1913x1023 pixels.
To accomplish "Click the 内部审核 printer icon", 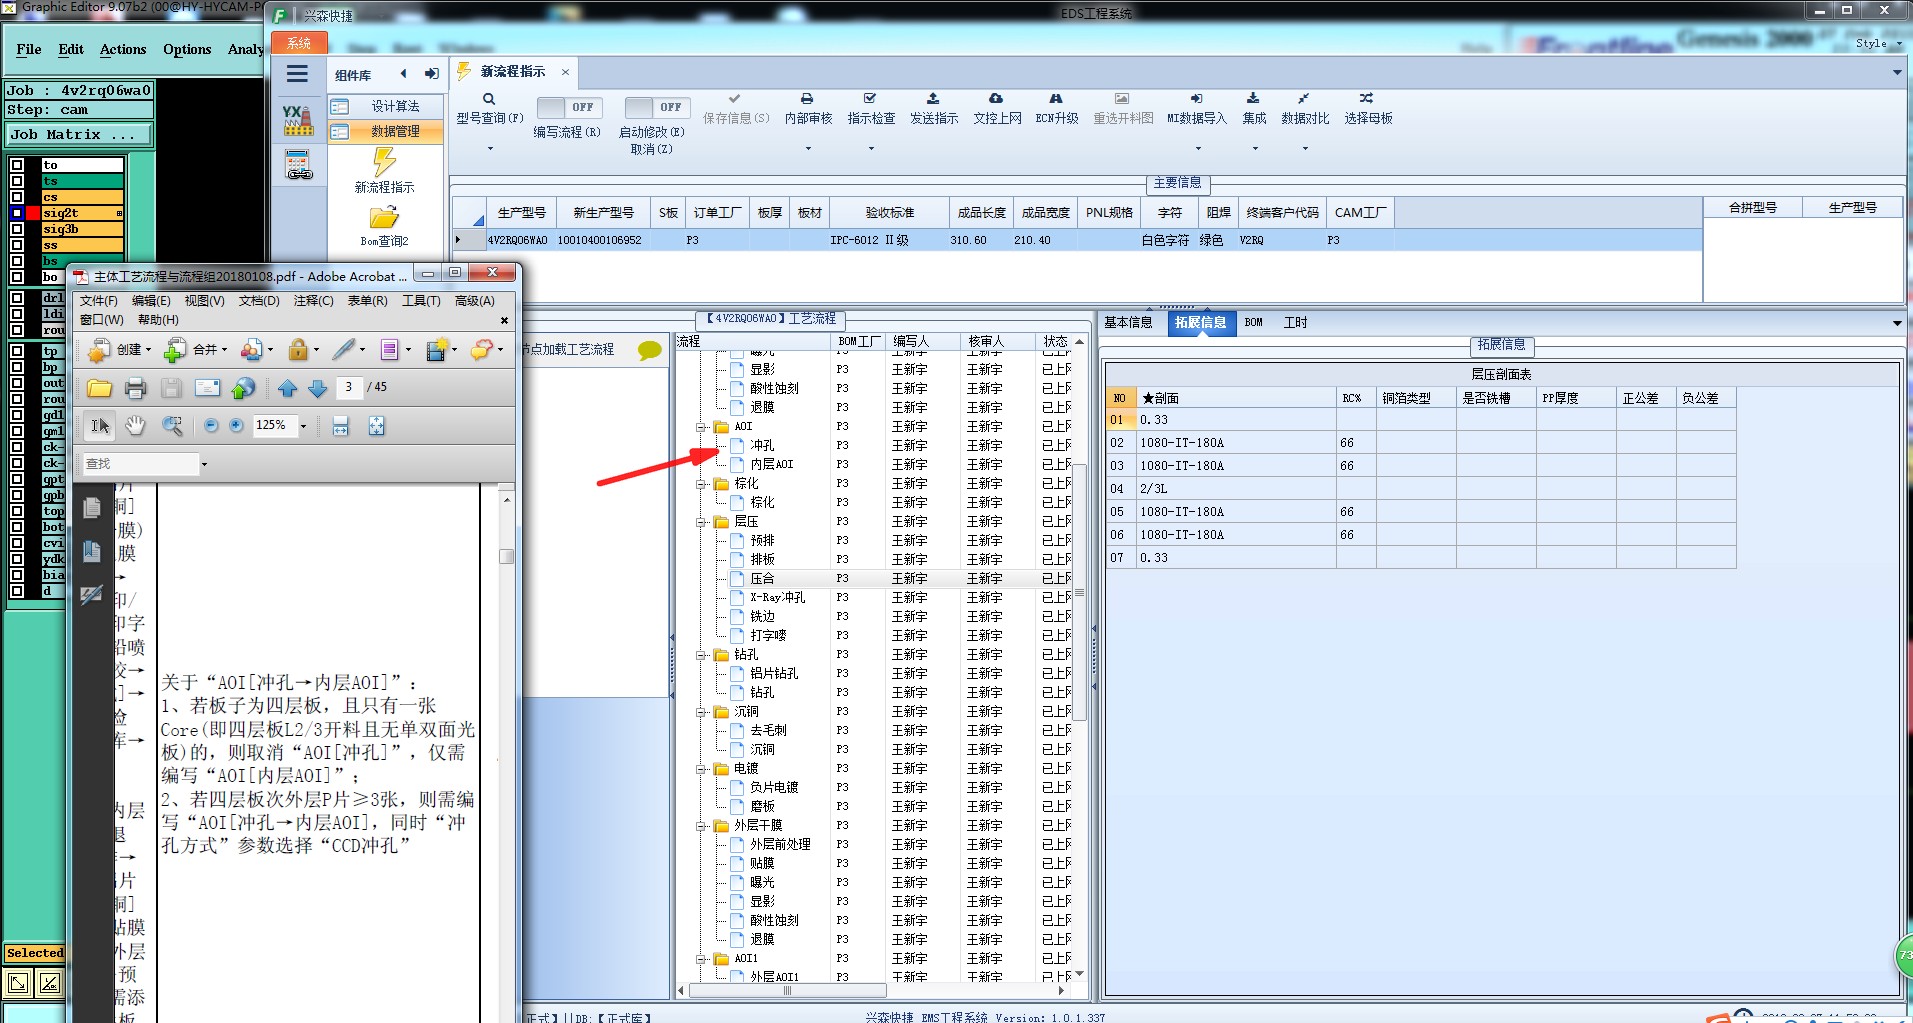I will (x=807, y=99).
